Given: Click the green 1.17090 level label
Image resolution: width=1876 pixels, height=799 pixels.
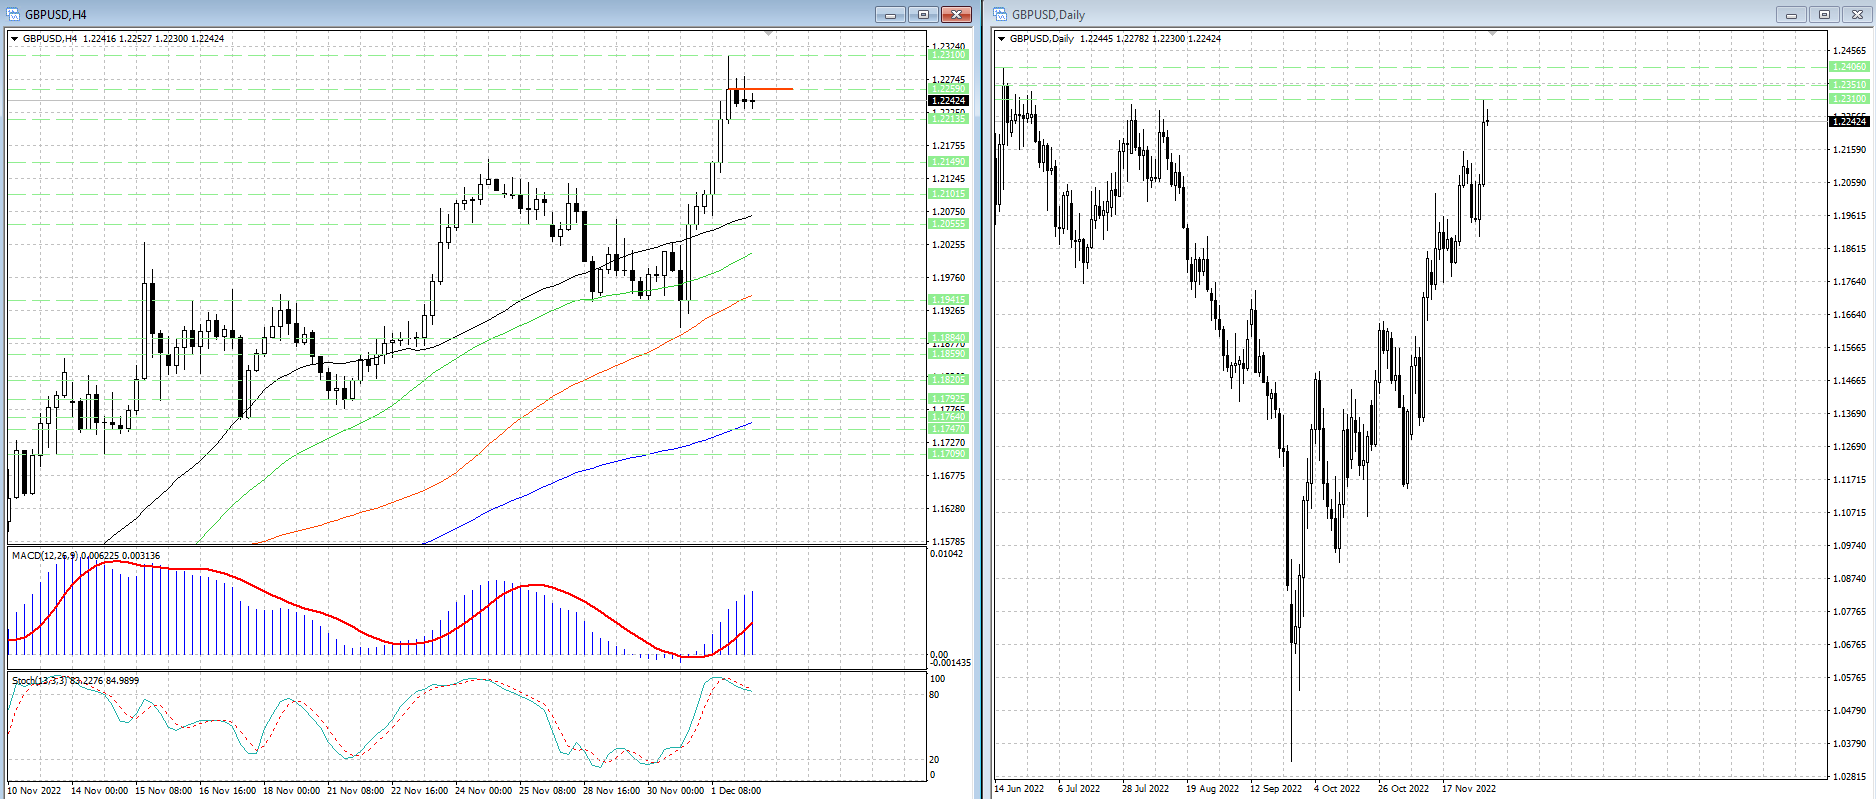Looking at the screenshot, I should pyautogui.click(x=948, y=454).
